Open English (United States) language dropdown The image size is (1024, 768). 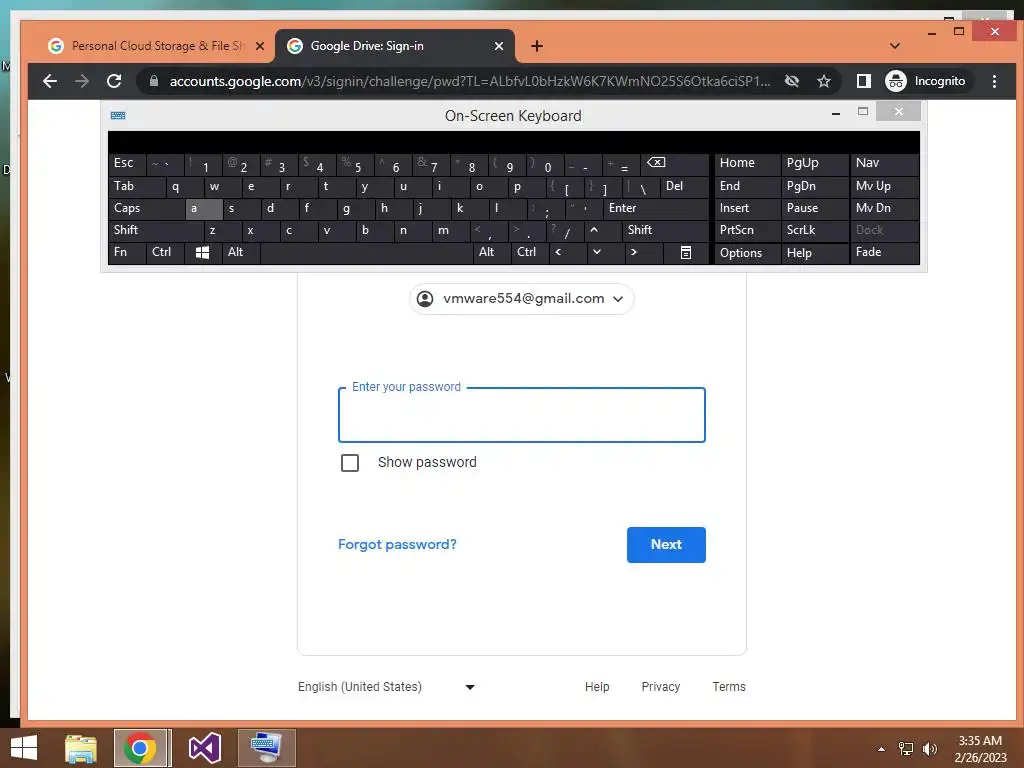[386, 687]
